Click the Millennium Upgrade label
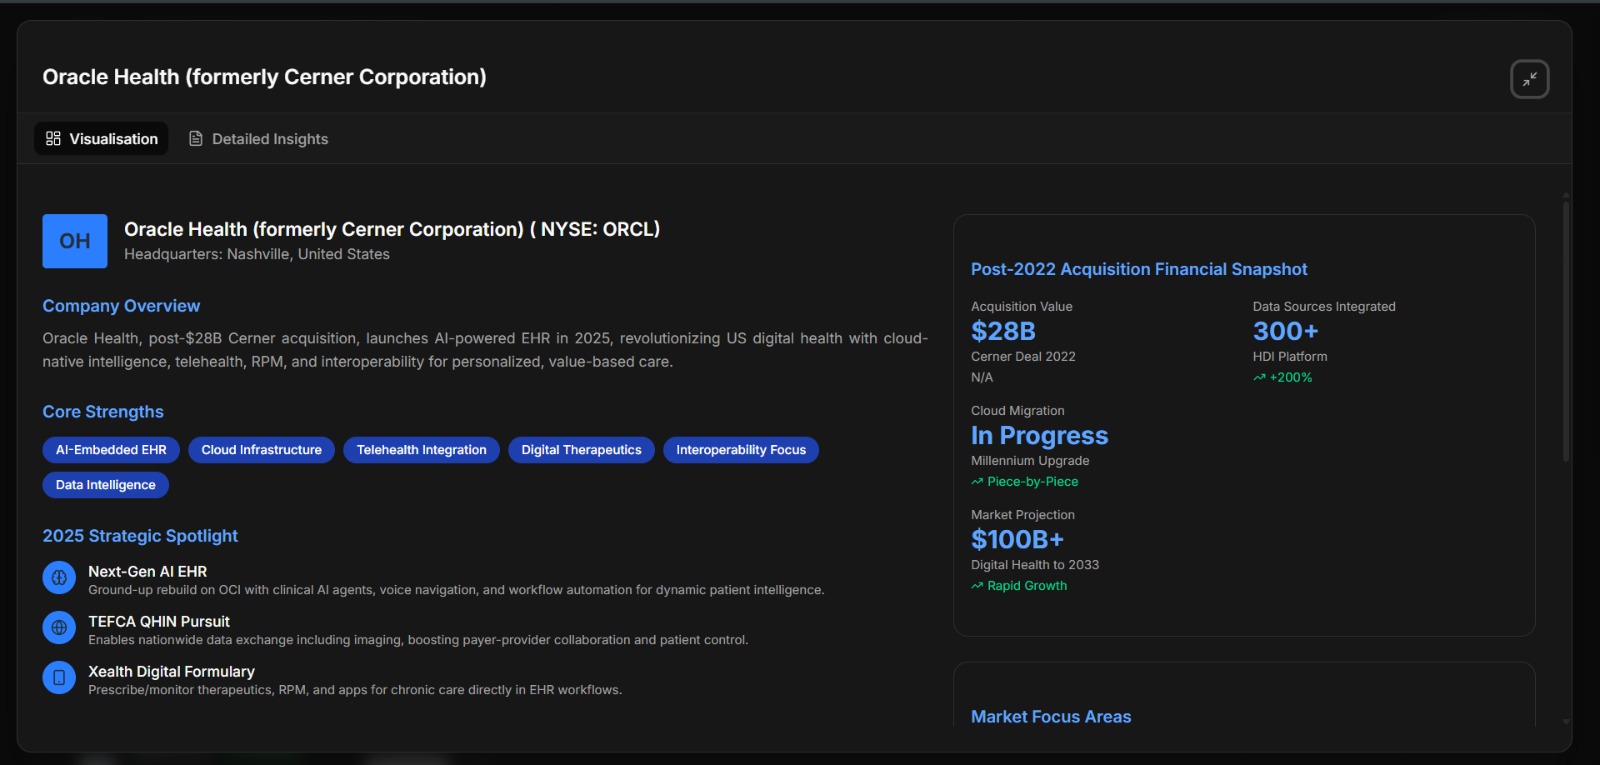Screen dimensions: 1600x765 click(x=1030, y=461)
